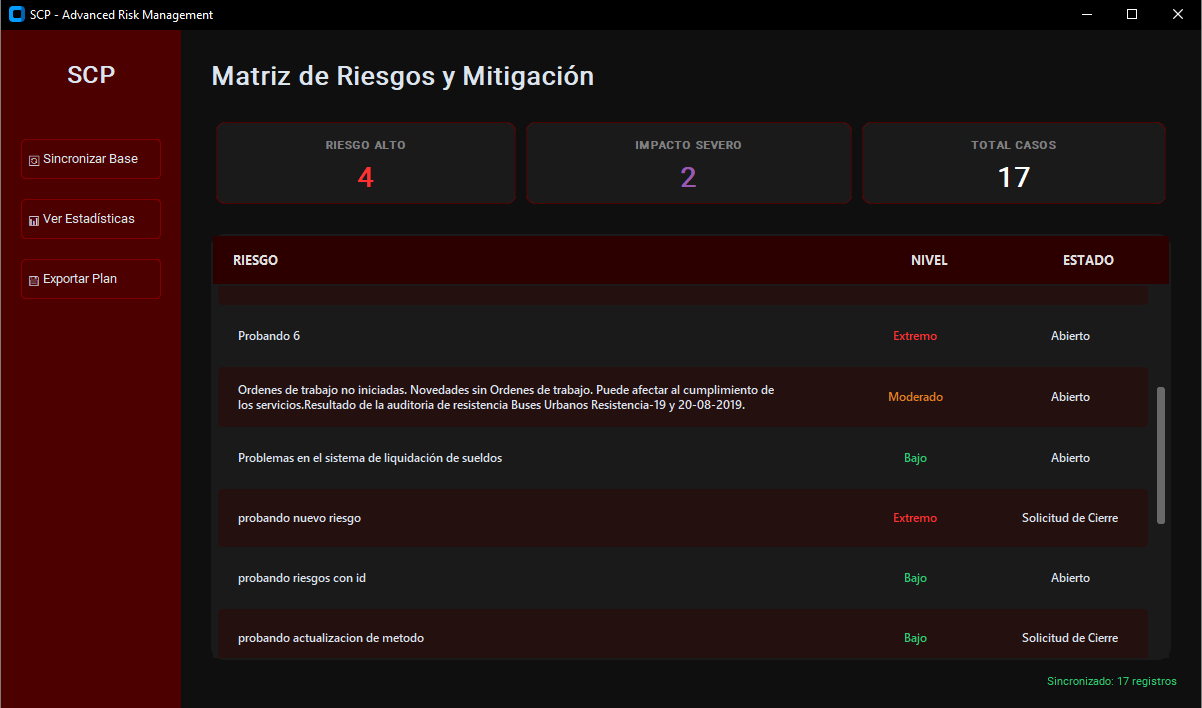
Task: Sort by the NIVEL column header
Action: coord(929,260)
